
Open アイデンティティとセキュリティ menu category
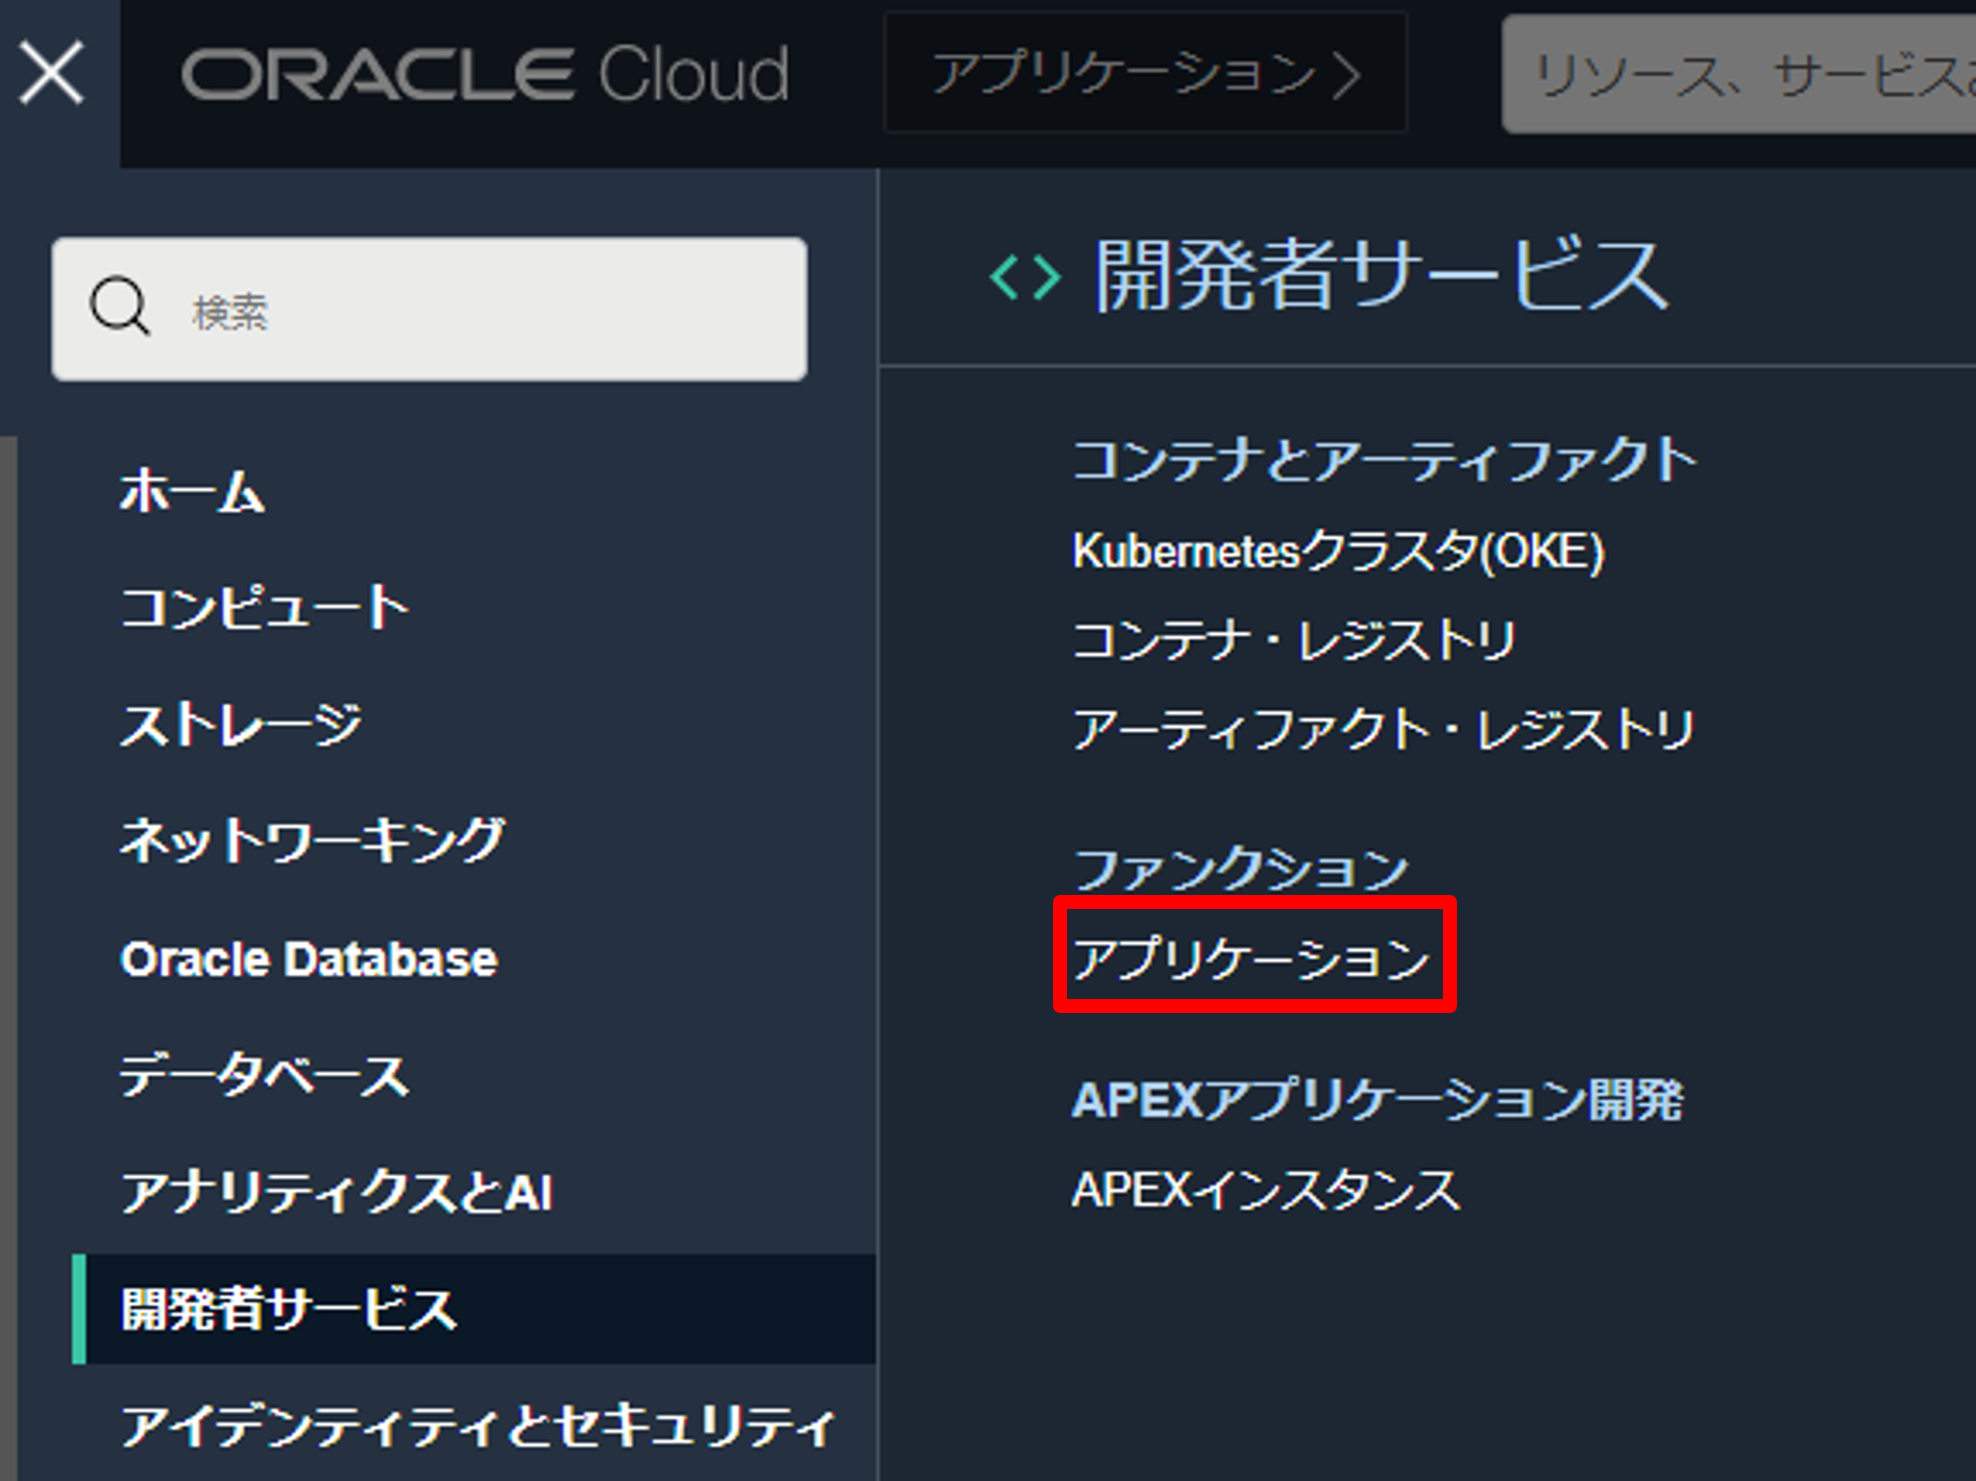[476, 1426]
